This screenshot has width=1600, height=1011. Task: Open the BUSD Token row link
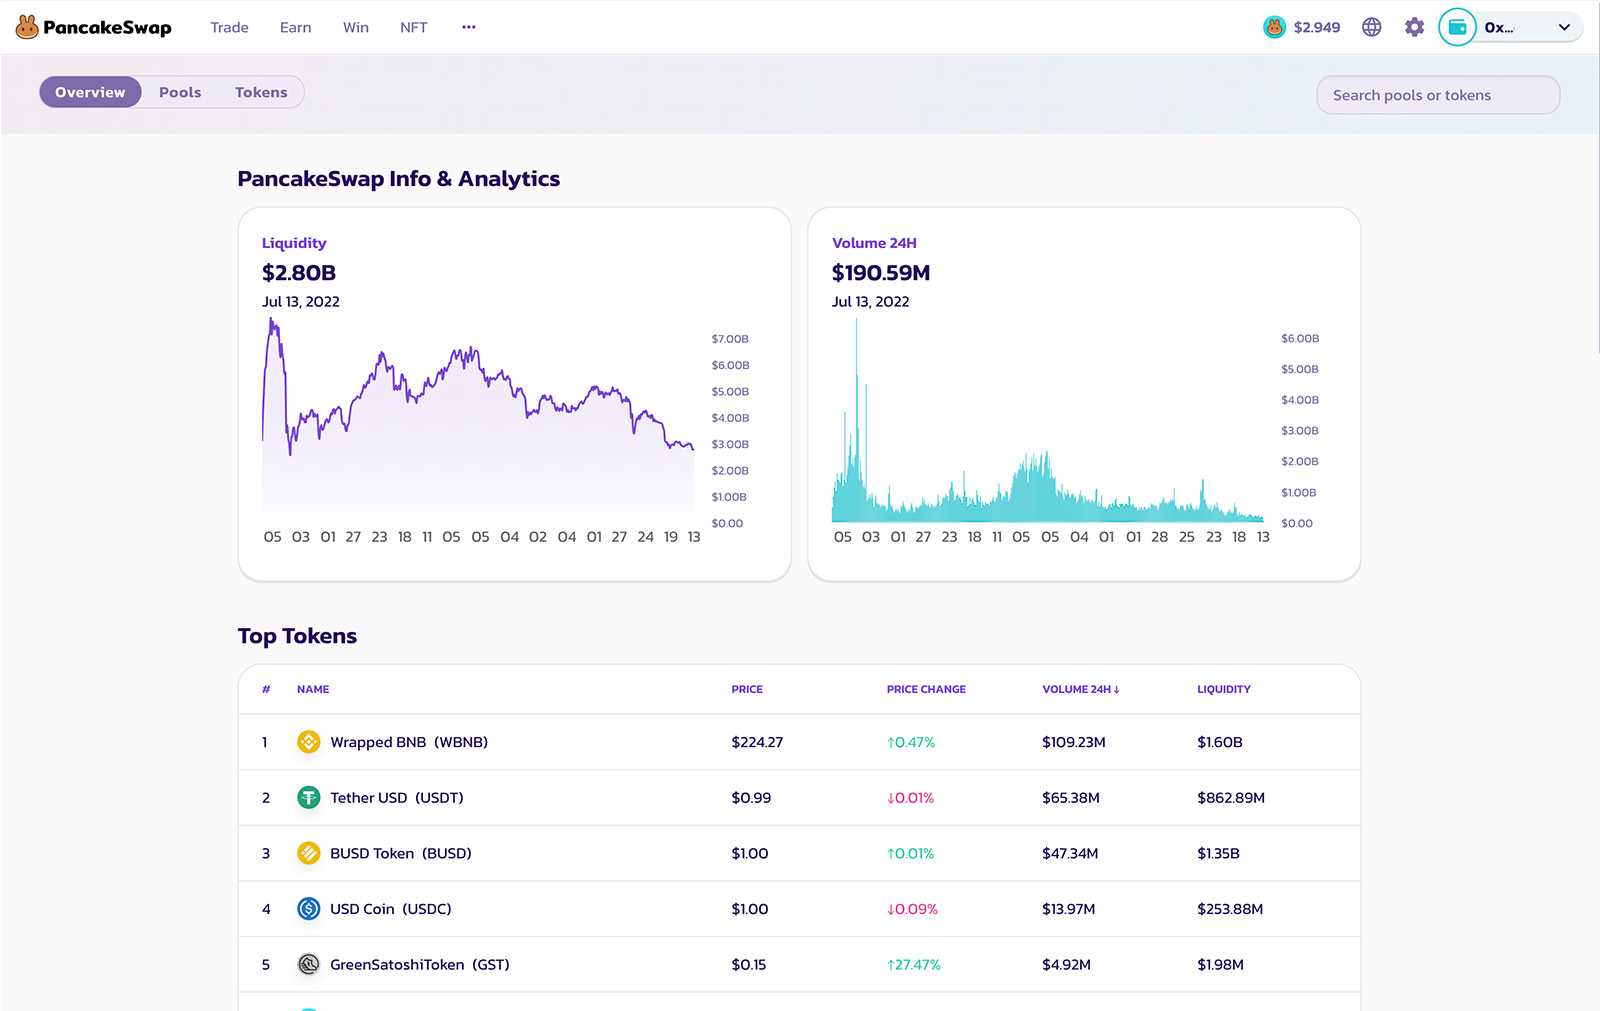point(400,853)
